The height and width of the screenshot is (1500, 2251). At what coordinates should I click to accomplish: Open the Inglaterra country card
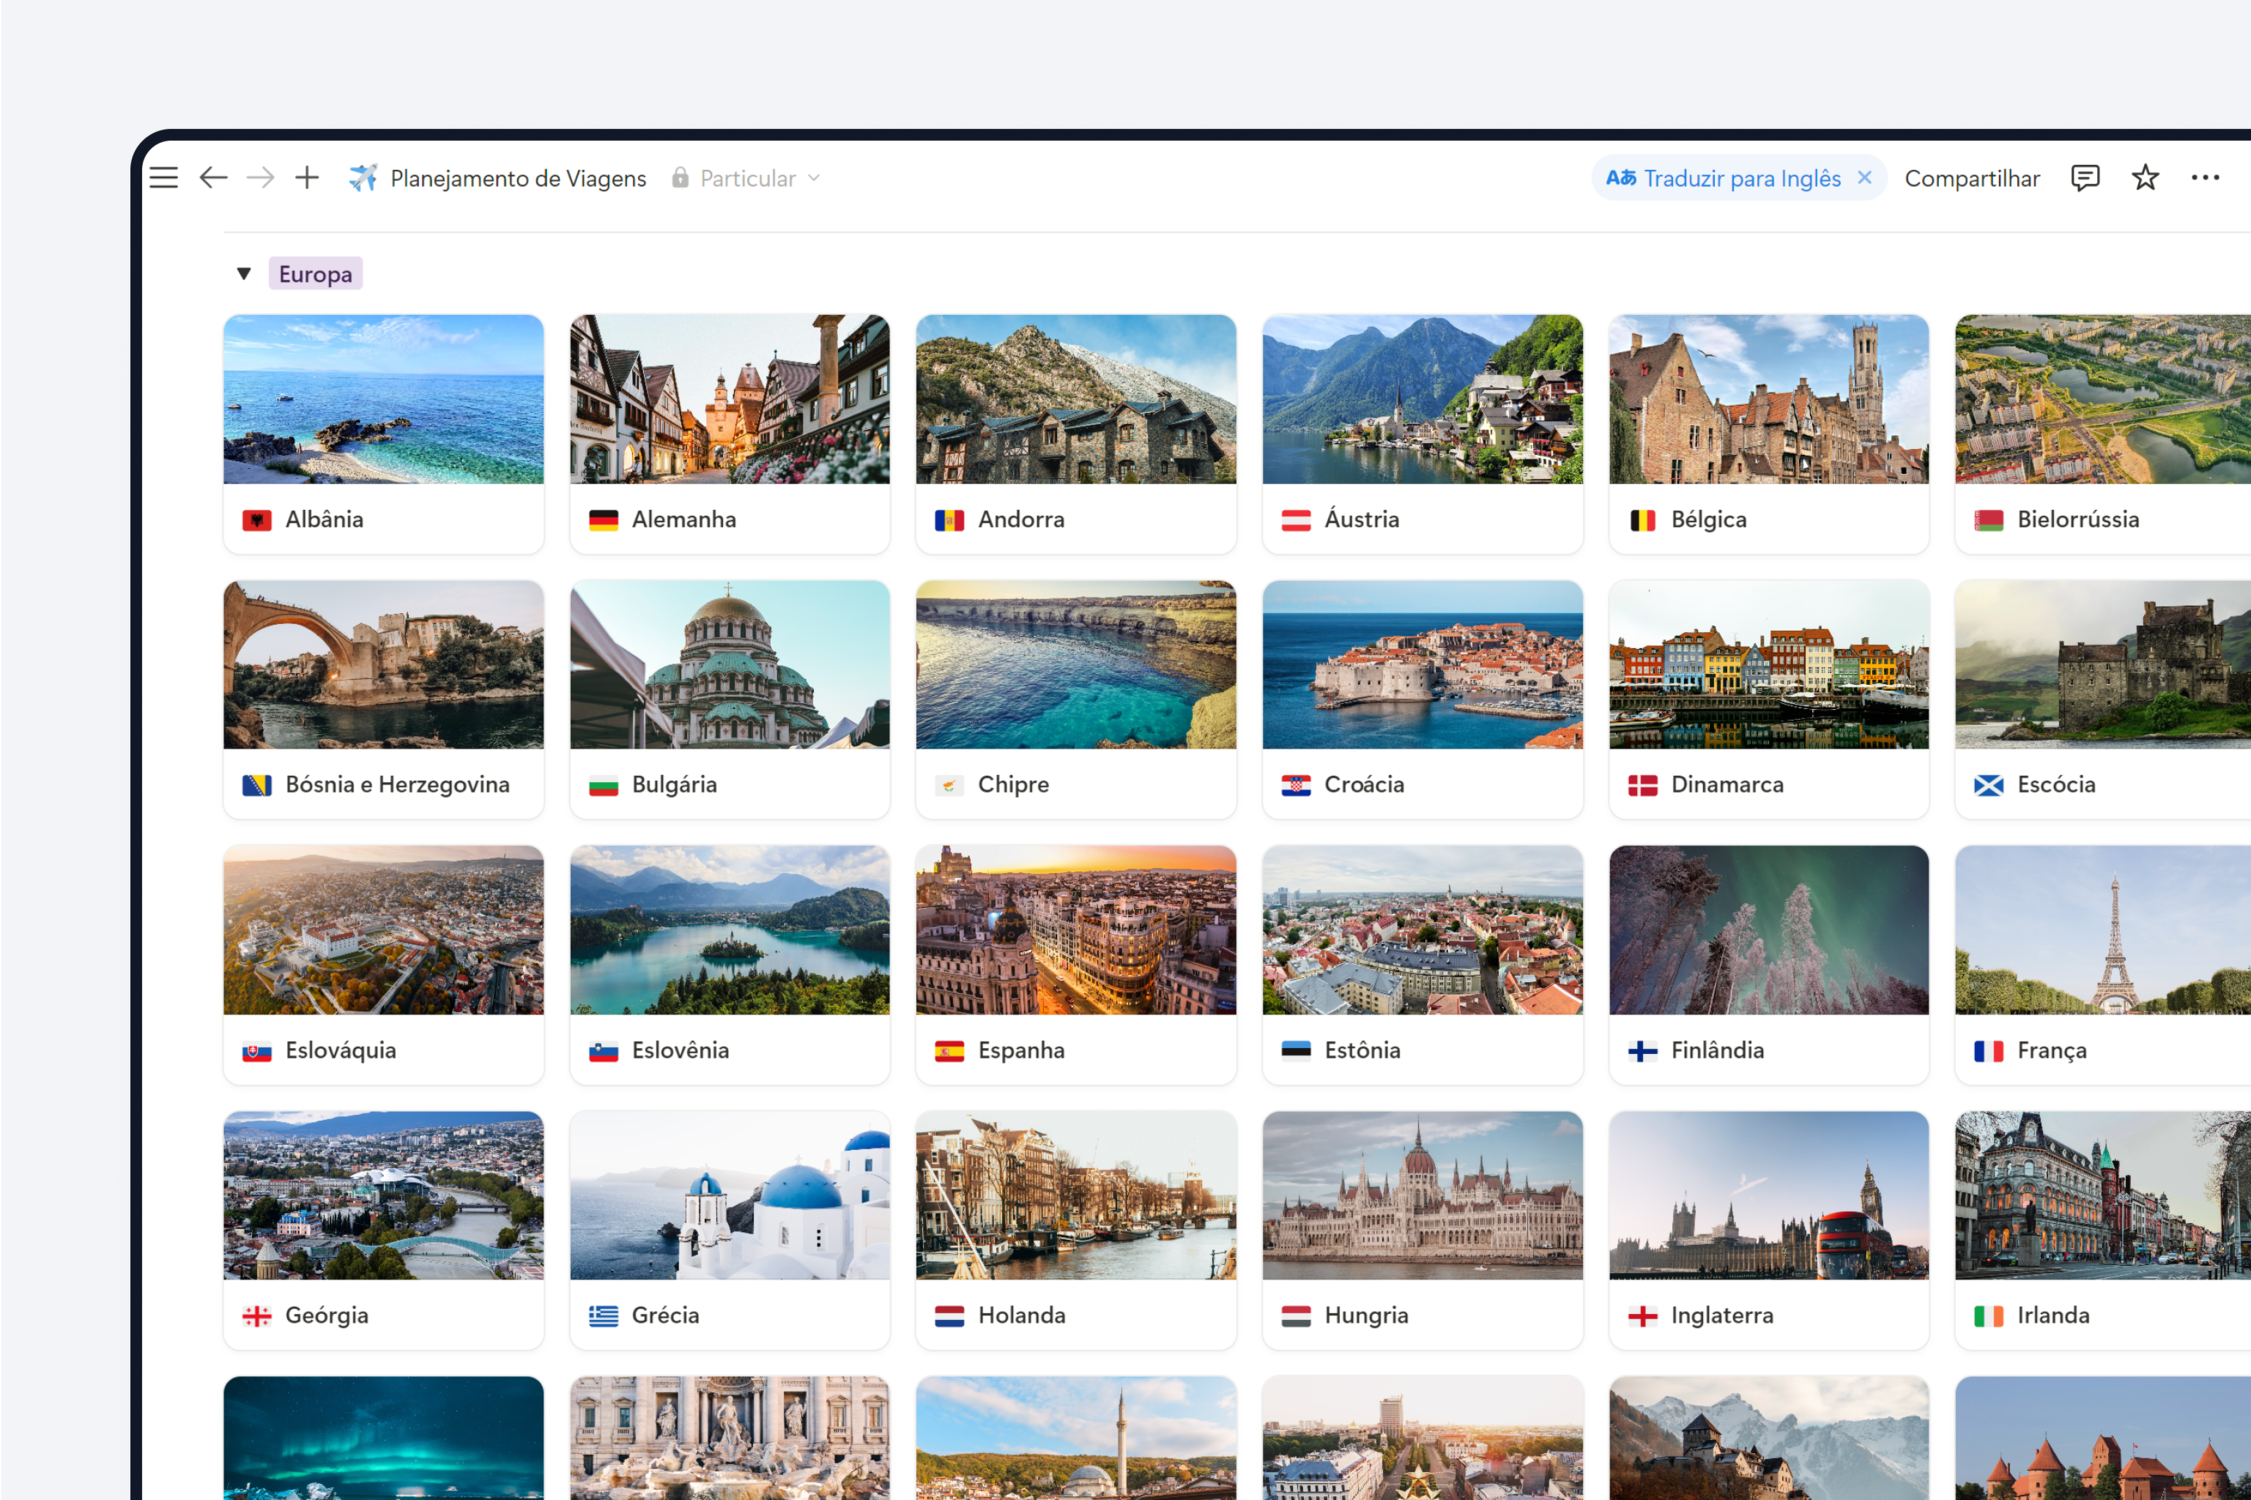[1768, 1230]
